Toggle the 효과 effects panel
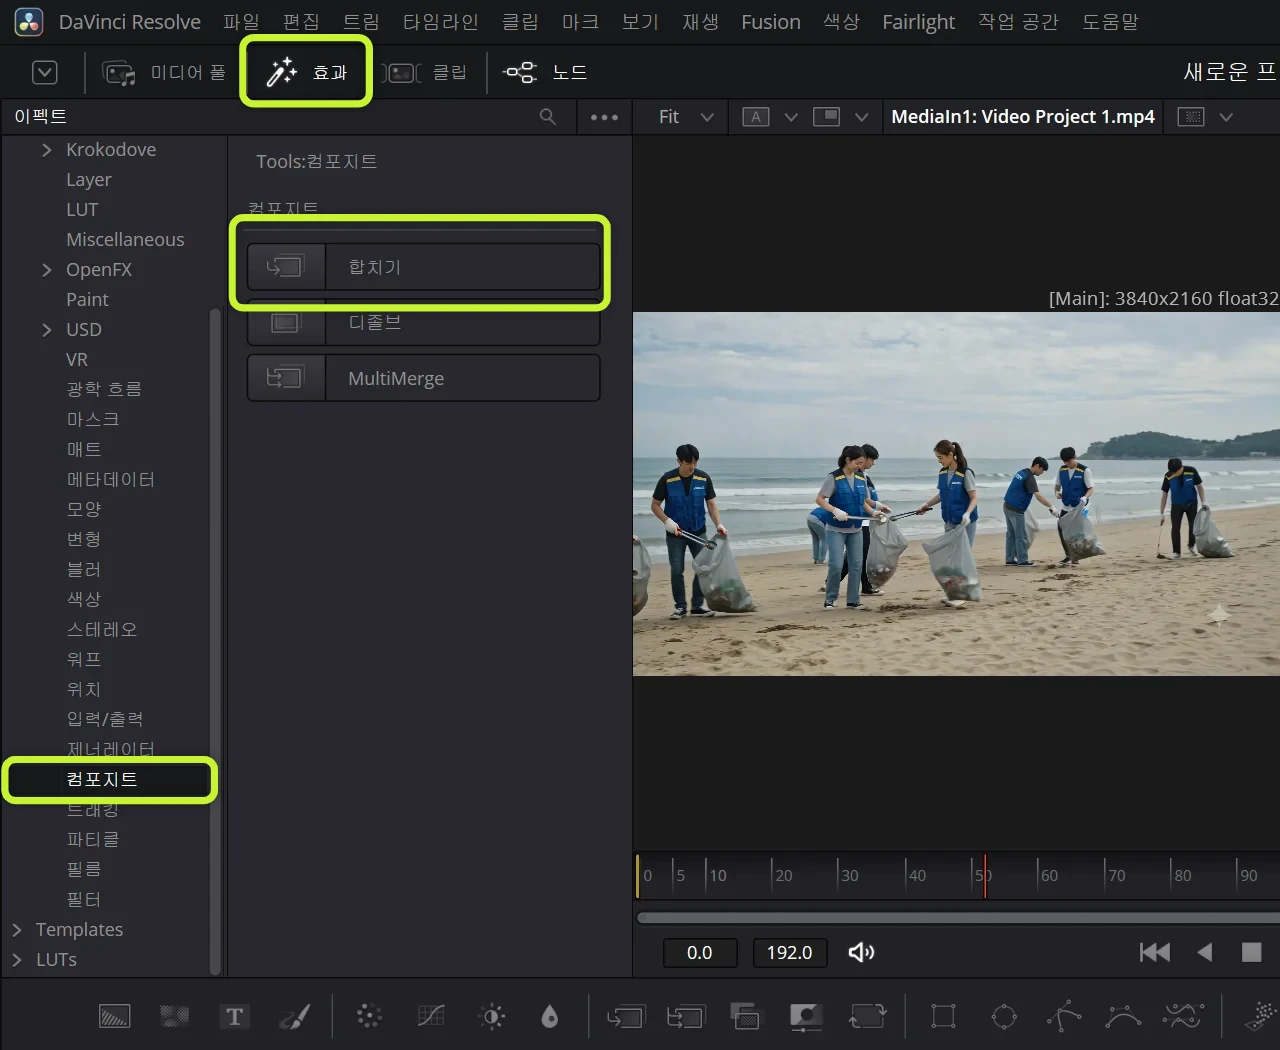This screenshot has width=1280, height=1050. (306, 72)
